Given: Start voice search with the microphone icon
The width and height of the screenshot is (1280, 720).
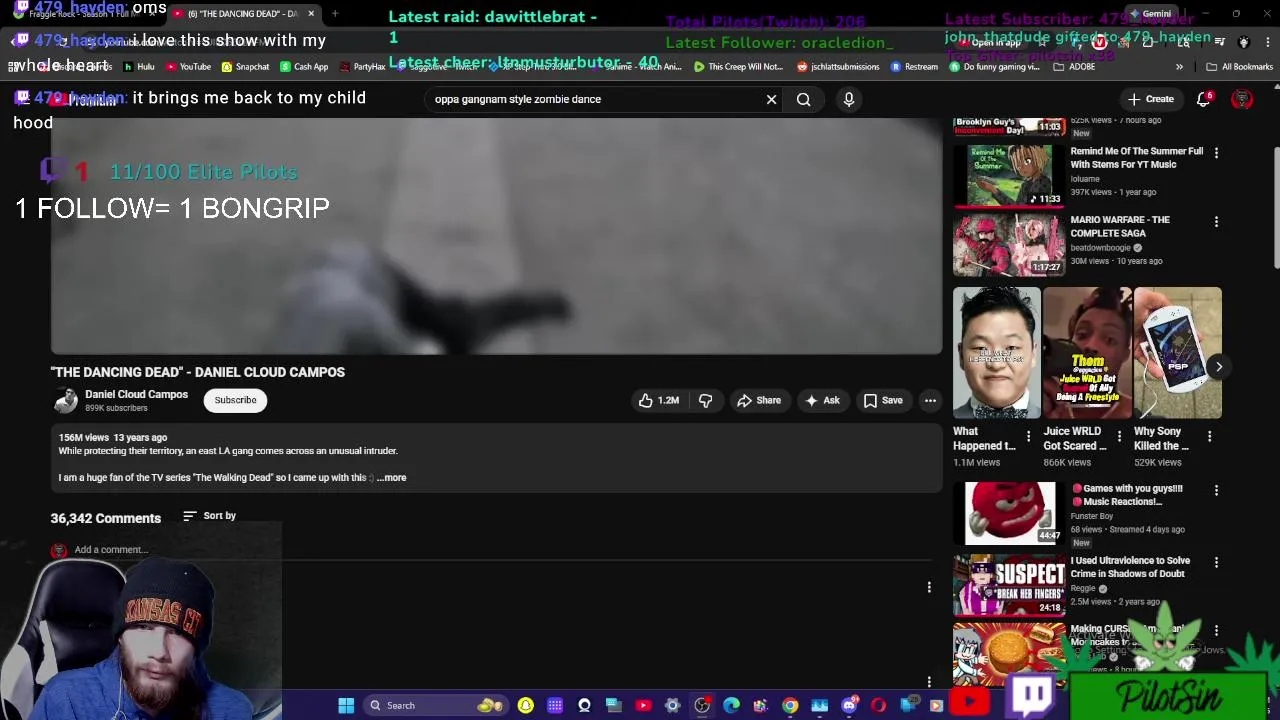Looking at the screenshot, I should pyautogui.click(x=849, y=99).
